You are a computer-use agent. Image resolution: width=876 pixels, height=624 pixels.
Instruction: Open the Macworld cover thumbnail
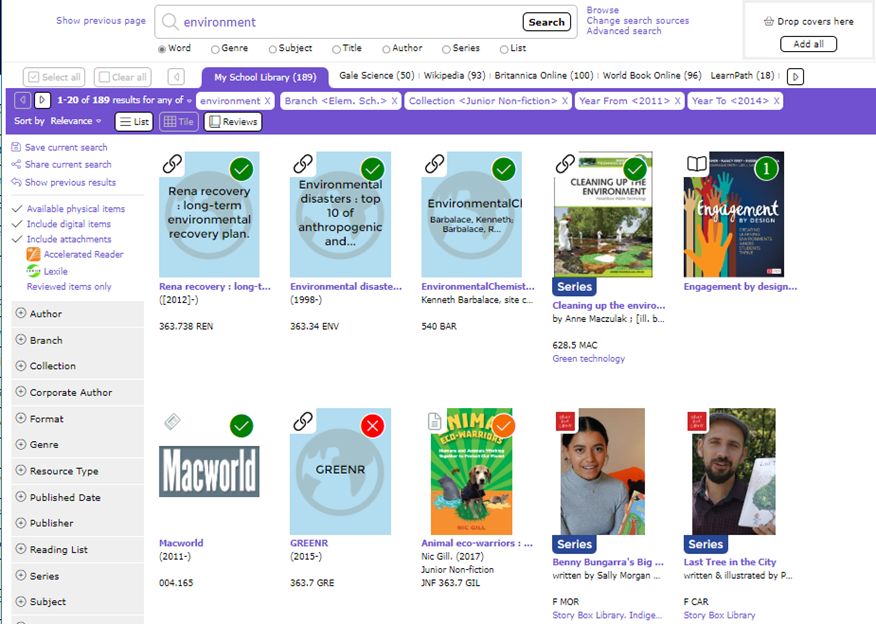tap(209, 471)
